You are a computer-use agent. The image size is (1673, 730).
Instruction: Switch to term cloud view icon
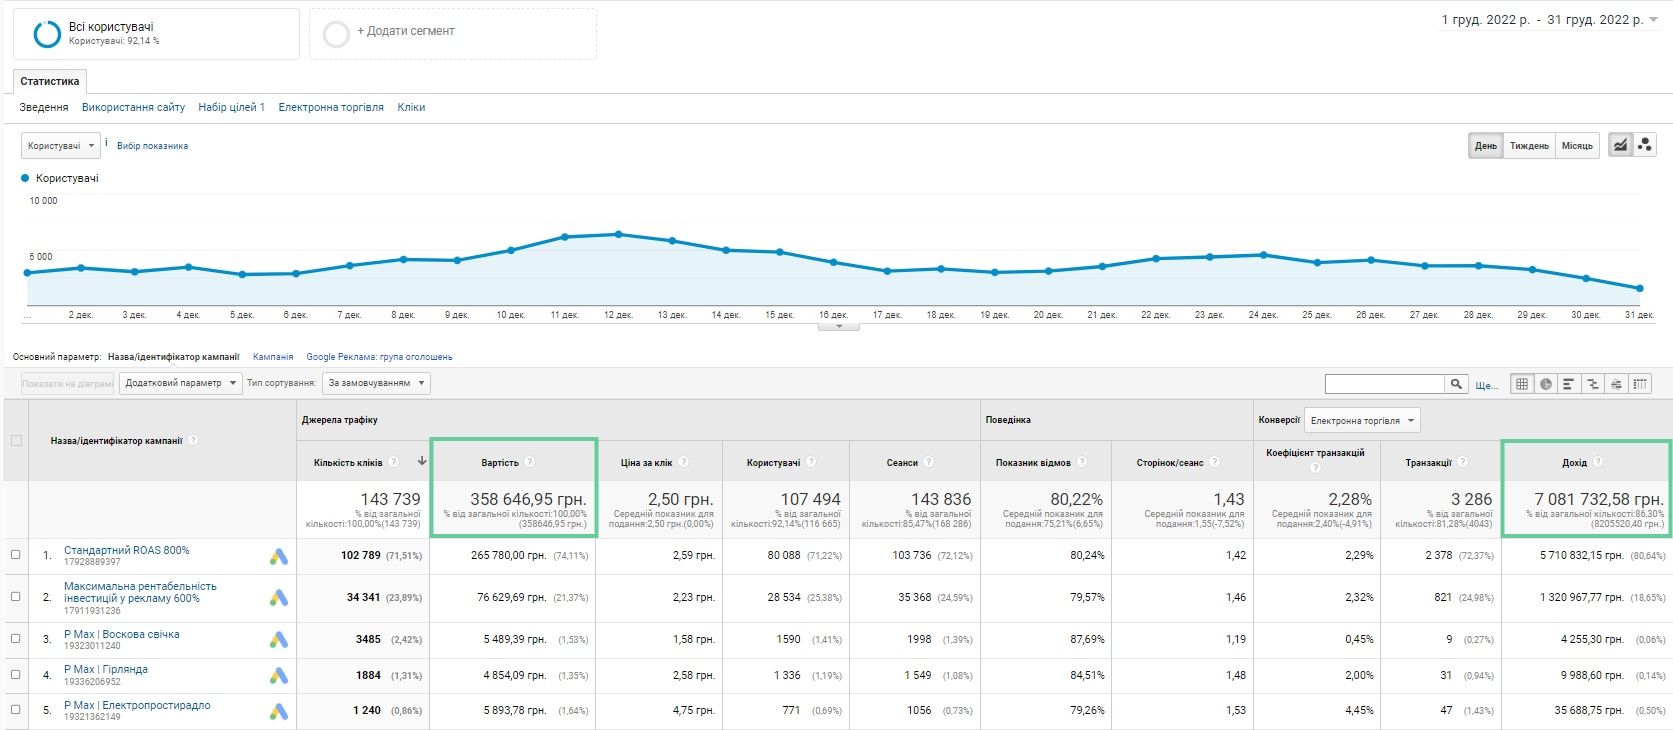tap(1615, 384)
